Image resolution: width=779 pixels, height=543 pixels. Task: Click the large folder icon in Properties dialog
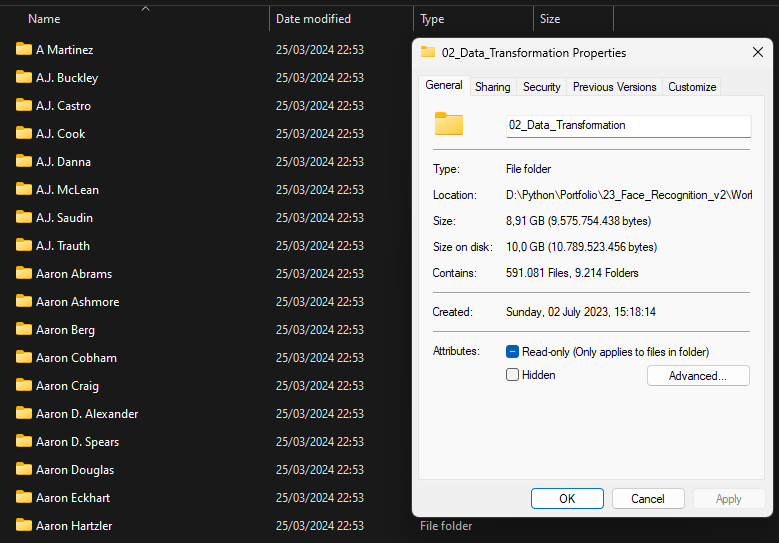pos(449,124)
